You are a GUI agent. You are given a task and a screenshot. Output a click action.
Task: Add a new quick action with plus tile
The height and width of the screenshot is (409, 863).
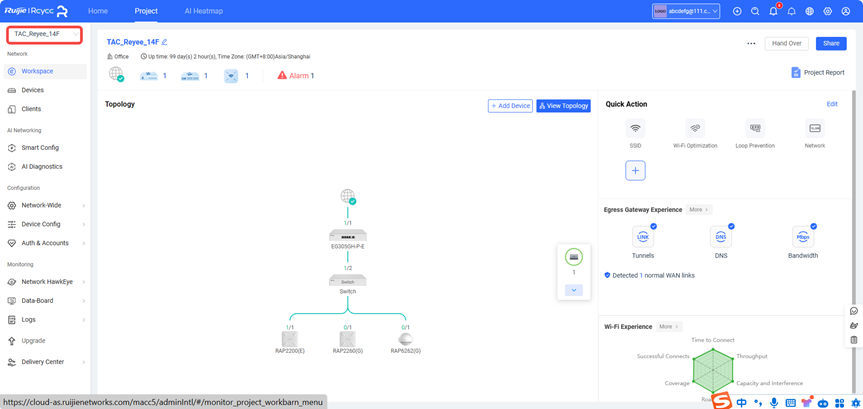[635, 171]
